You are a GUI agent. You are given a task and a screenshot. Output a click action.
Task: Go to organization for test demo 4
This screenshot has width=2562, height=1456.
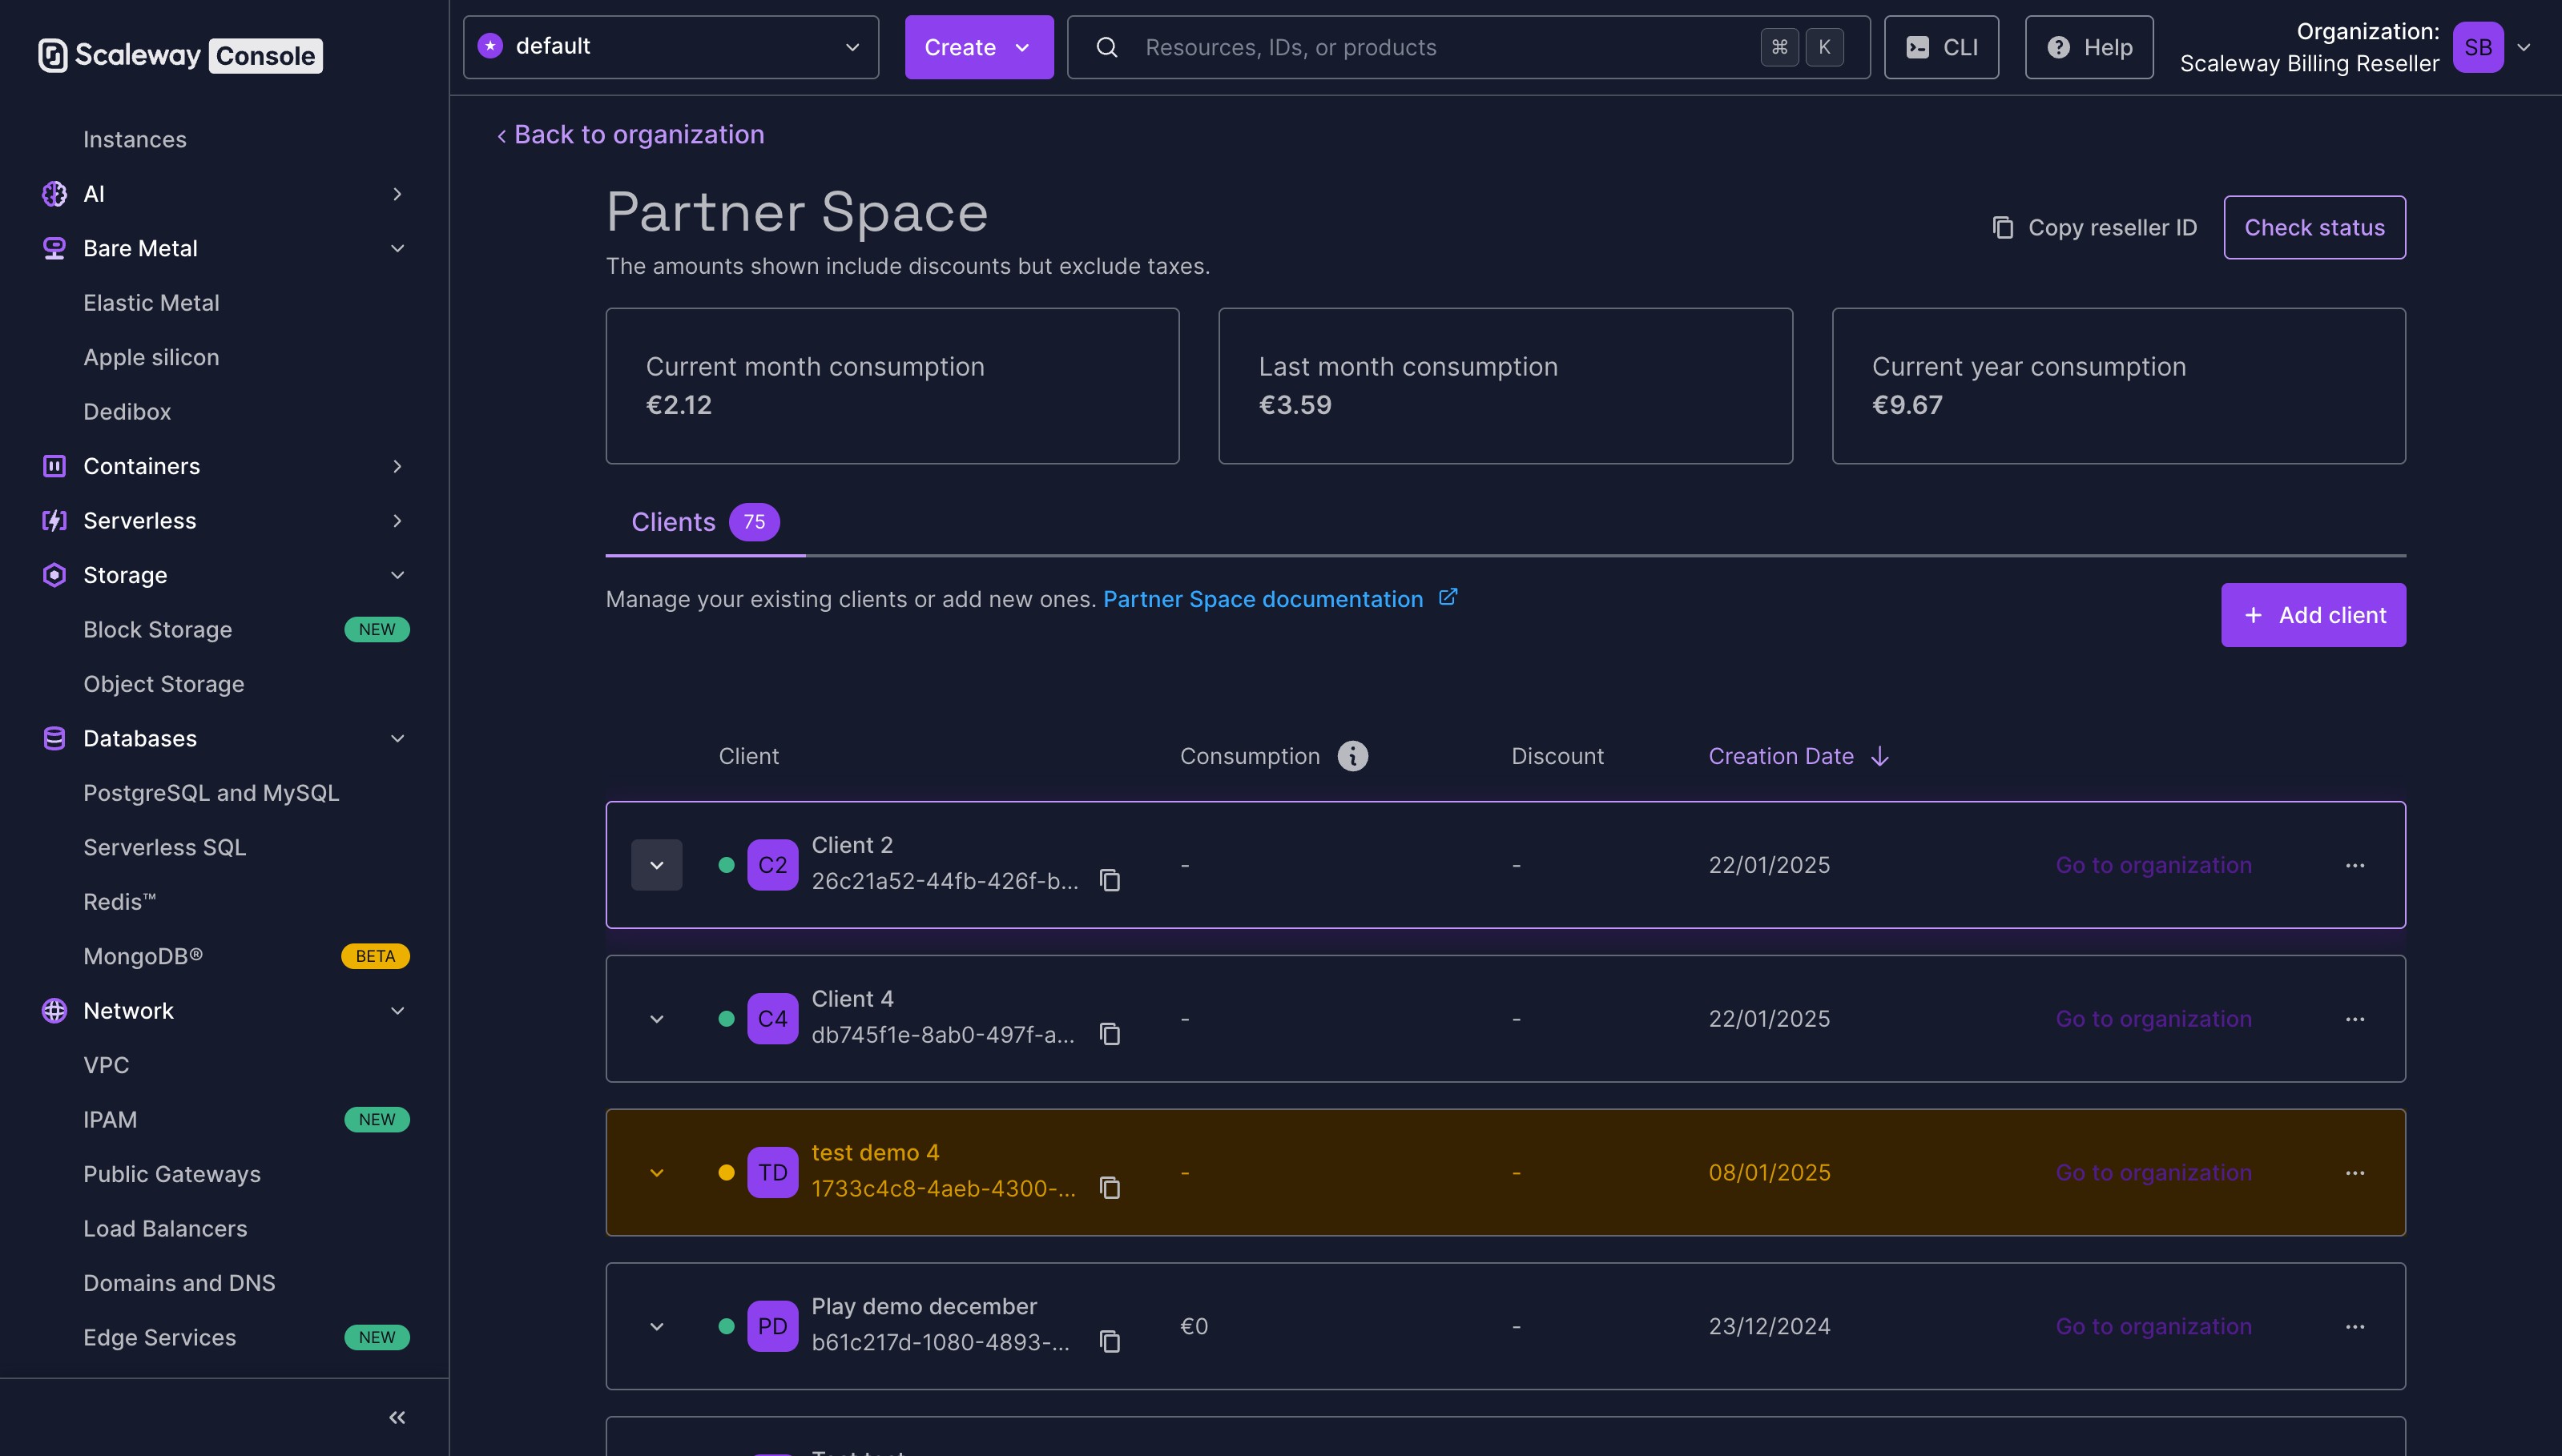(2153, 1173)
